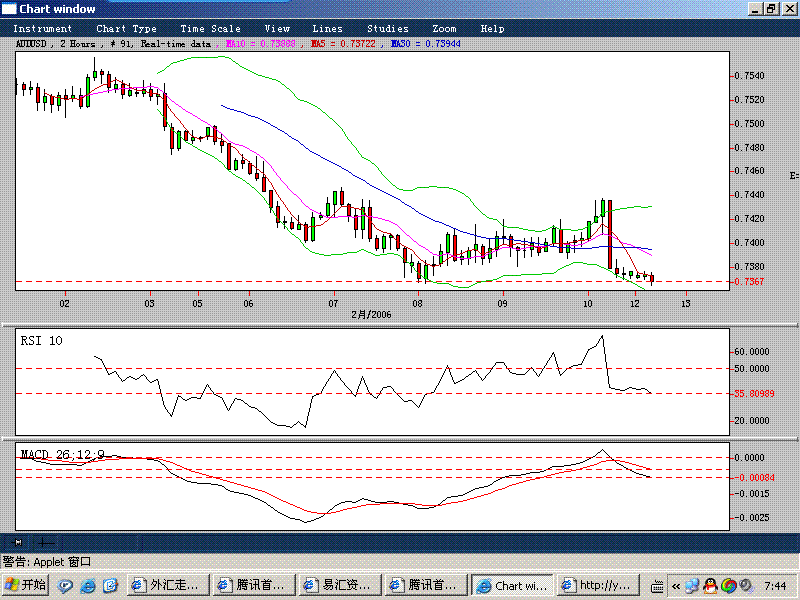Open the View menu
The width and height of the screenshot is (800, 600).
pyautogui.click(x=277, y=29)
